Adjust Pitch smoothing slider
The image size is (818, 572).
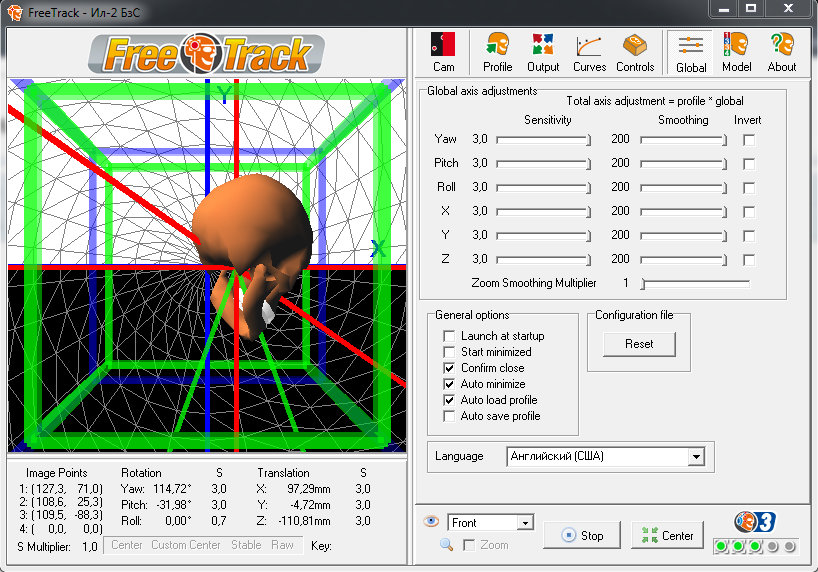pyautogui.click(x=683, y=164)
